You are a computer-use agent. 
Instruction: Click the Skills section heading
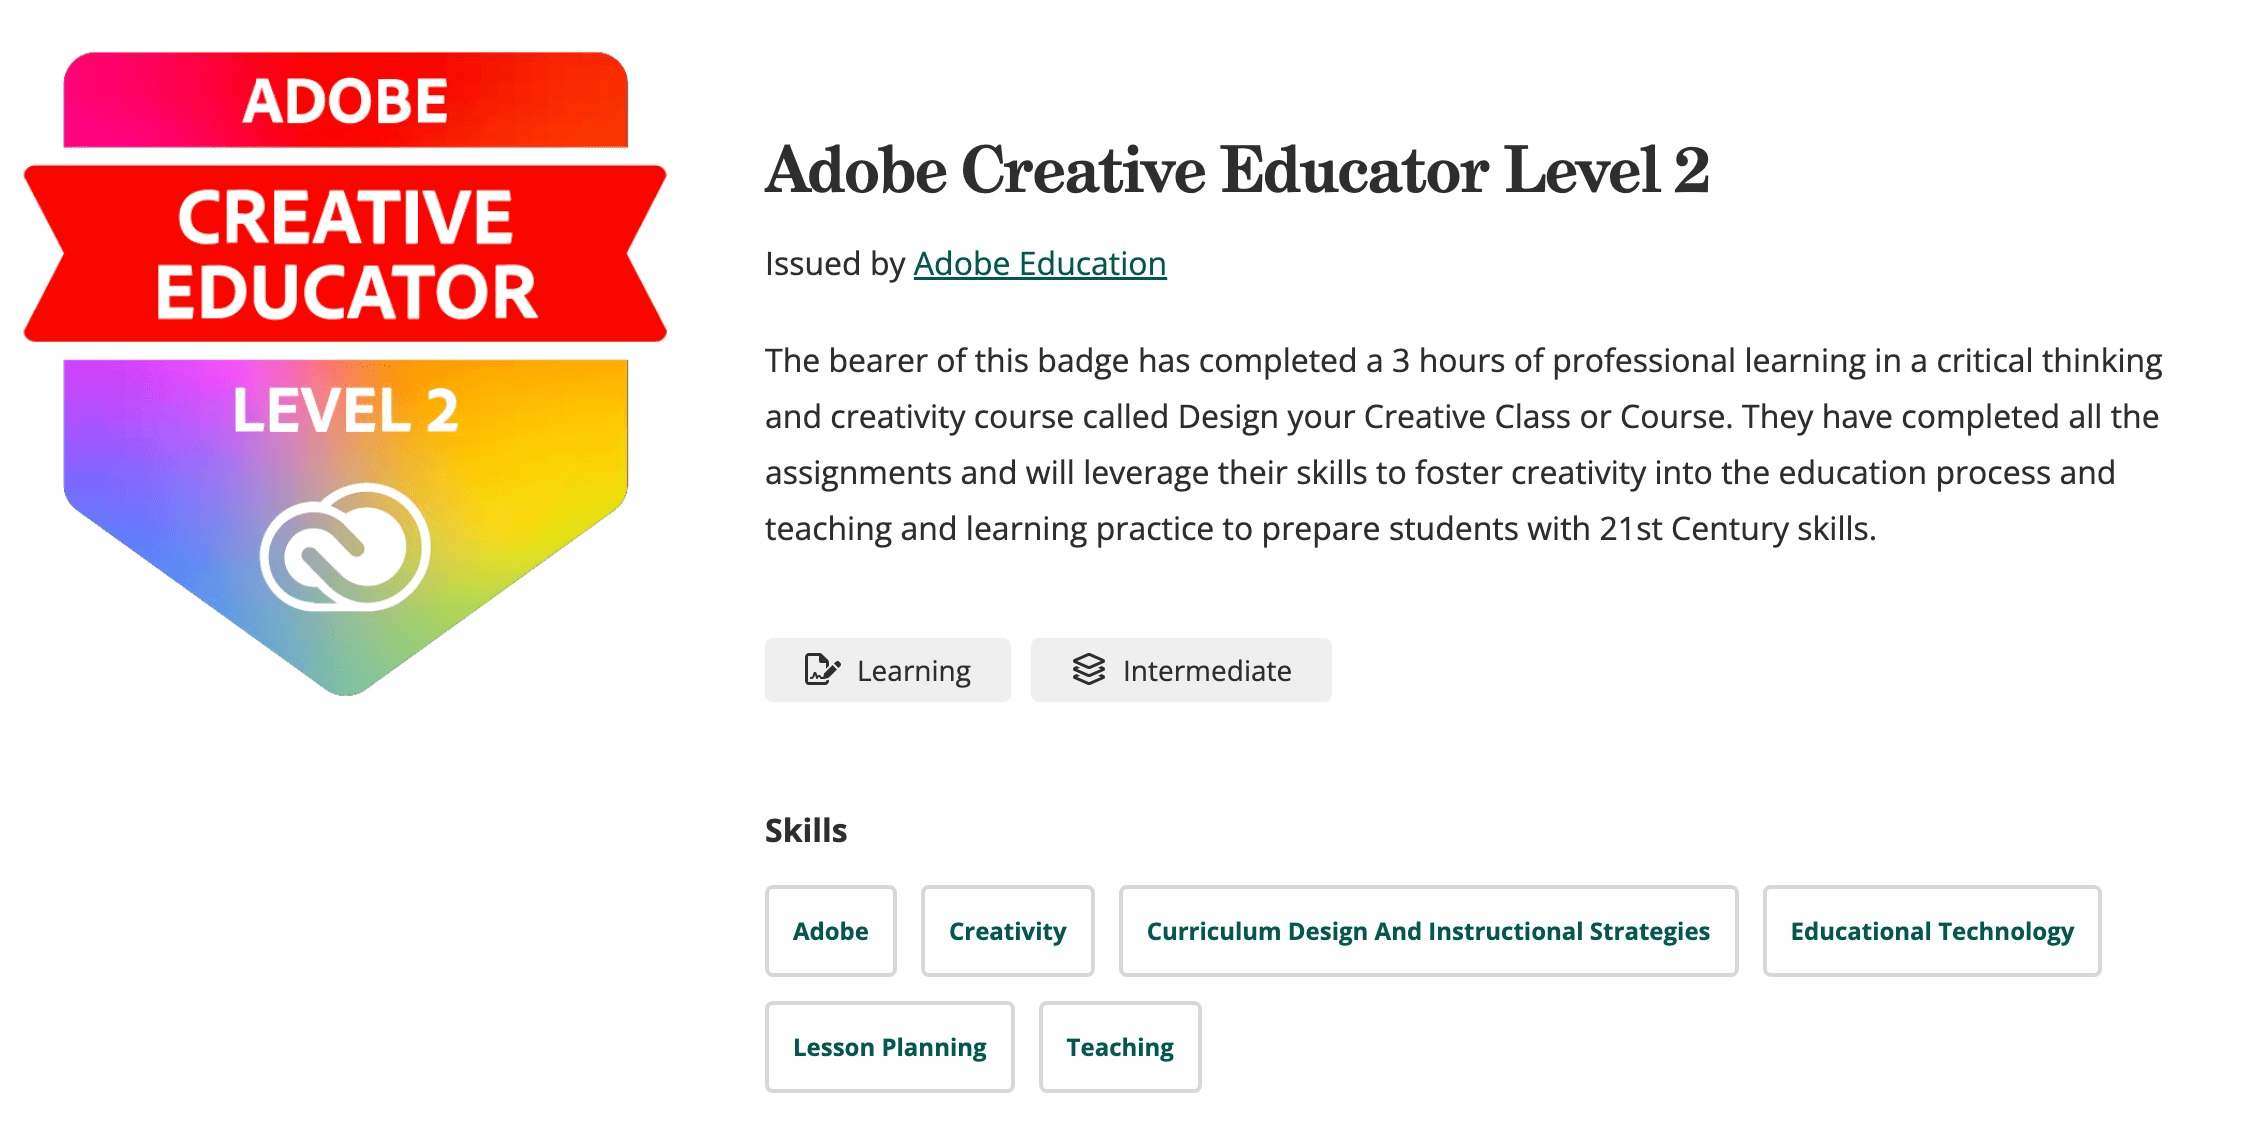[805, 830]
